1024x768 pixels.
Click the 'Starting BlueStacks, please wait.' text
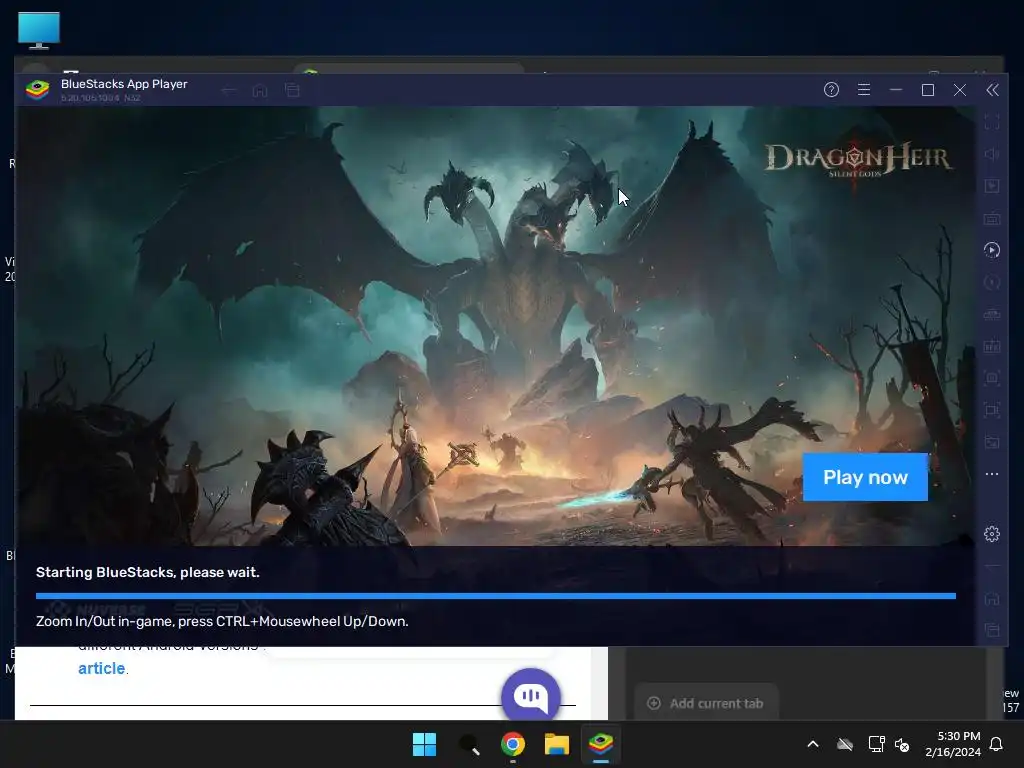[148, 572]
